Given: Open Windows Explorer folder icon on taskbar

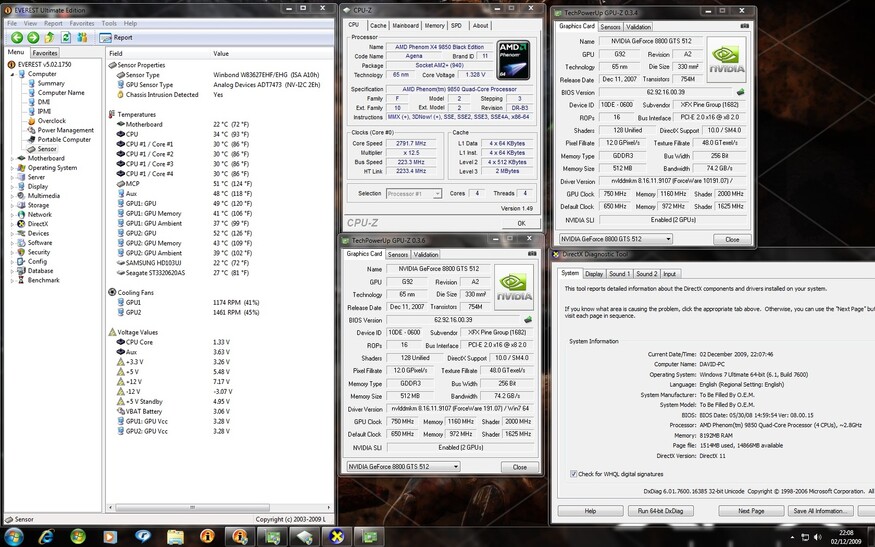Looking at the screenshot, I should (x=175, y=537).
